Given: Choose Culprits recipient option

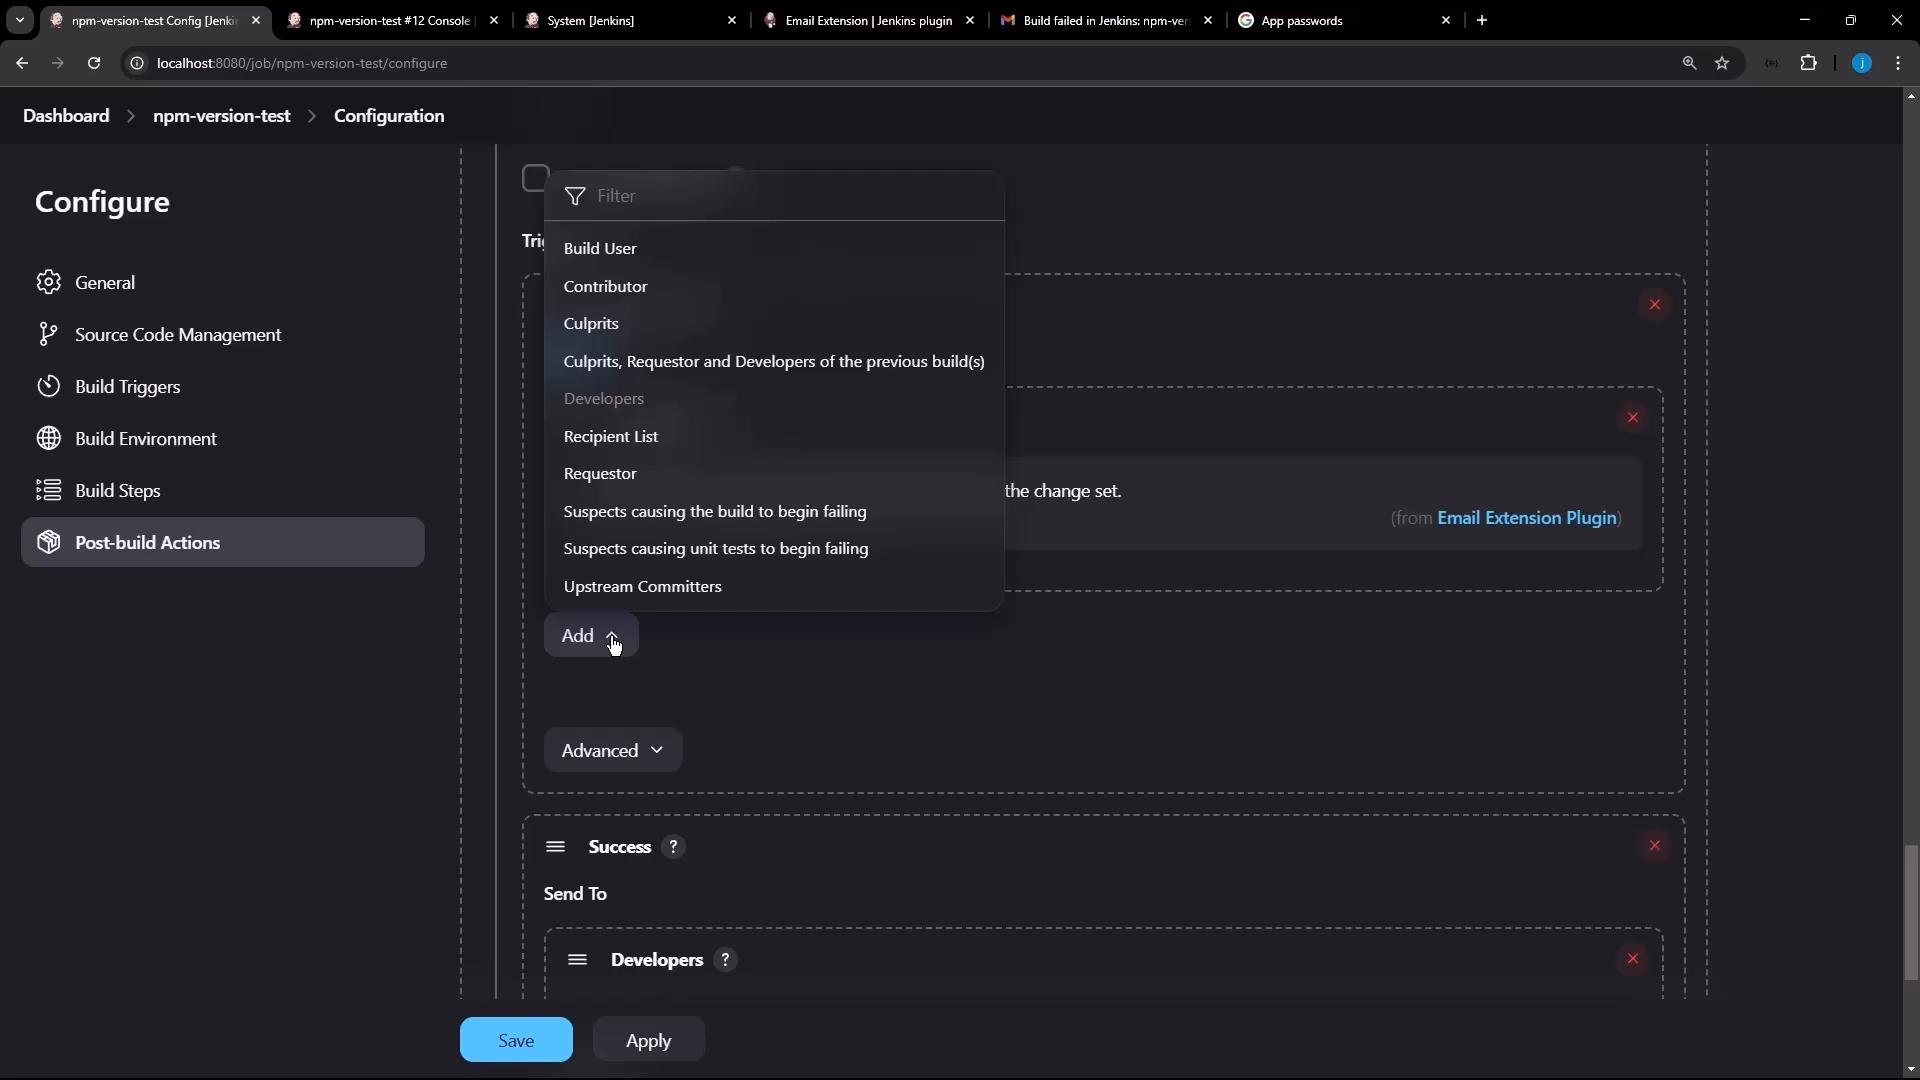Looking at the screenshot, I should point(774,323).
